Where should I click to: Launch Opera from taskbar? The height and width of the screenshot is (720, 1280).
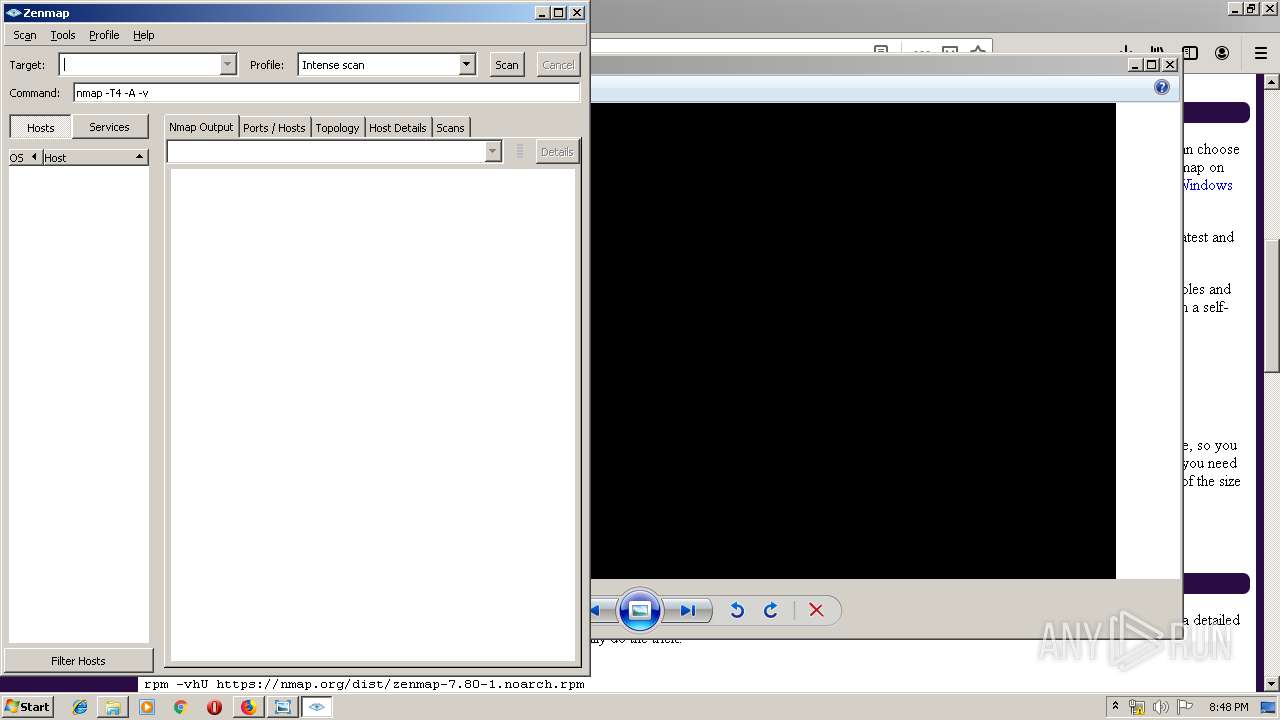point(214,707)
